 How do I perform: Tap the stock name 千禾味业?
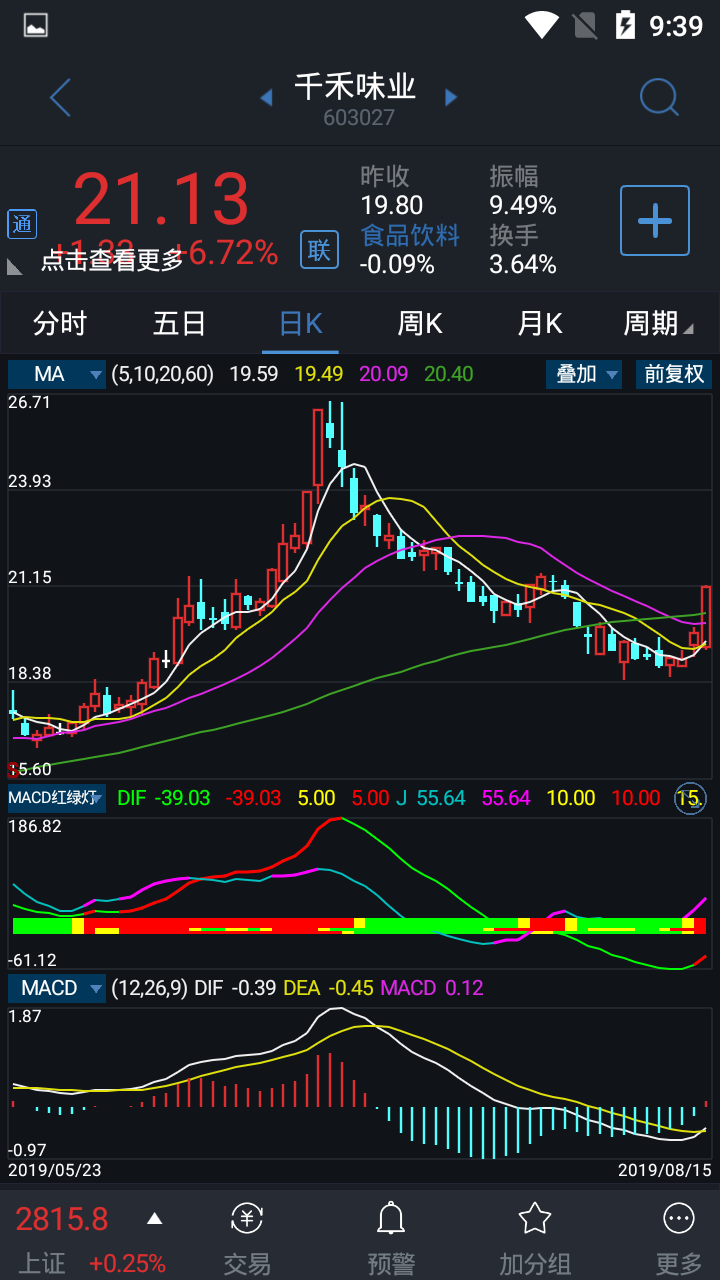355,87
